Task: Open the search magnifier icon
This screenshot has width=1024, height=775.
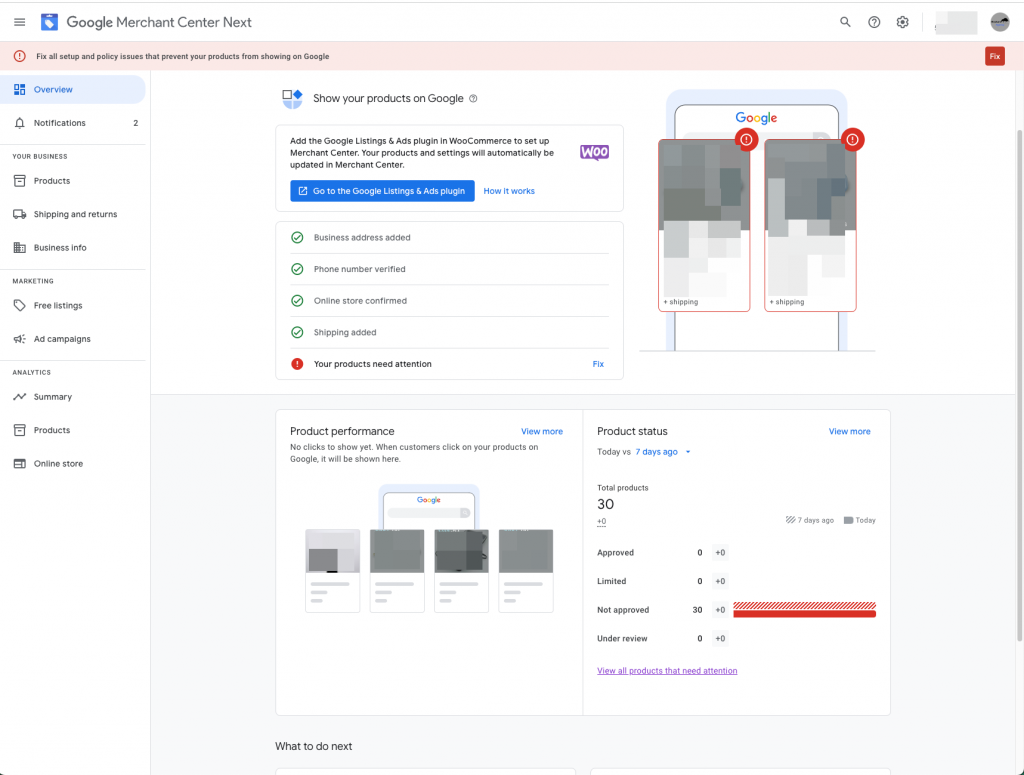Action: point(845,22)
